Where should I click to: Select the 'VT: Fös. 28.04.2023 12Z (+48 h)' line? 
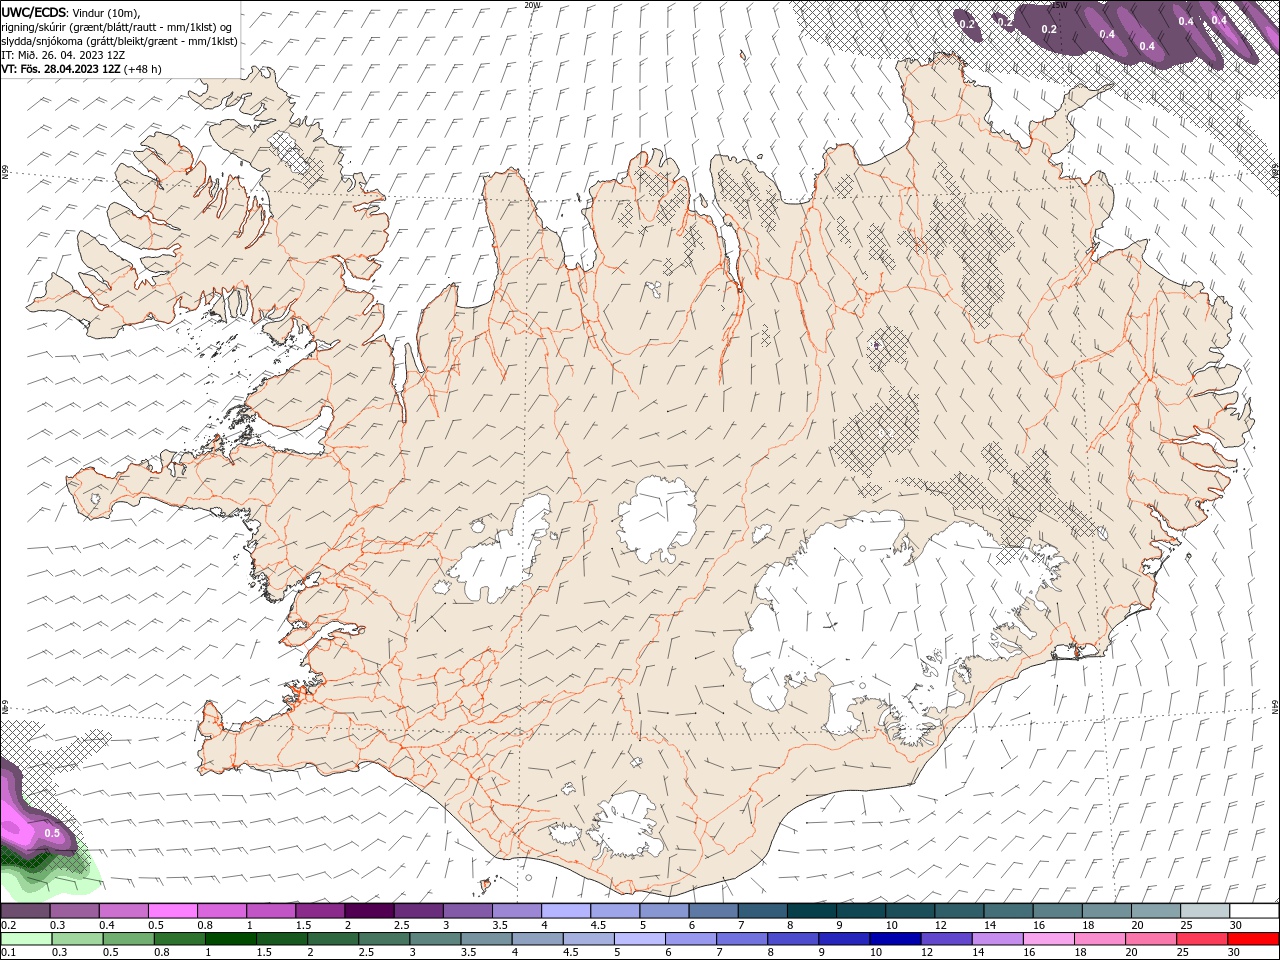click(x=81, y=69)
